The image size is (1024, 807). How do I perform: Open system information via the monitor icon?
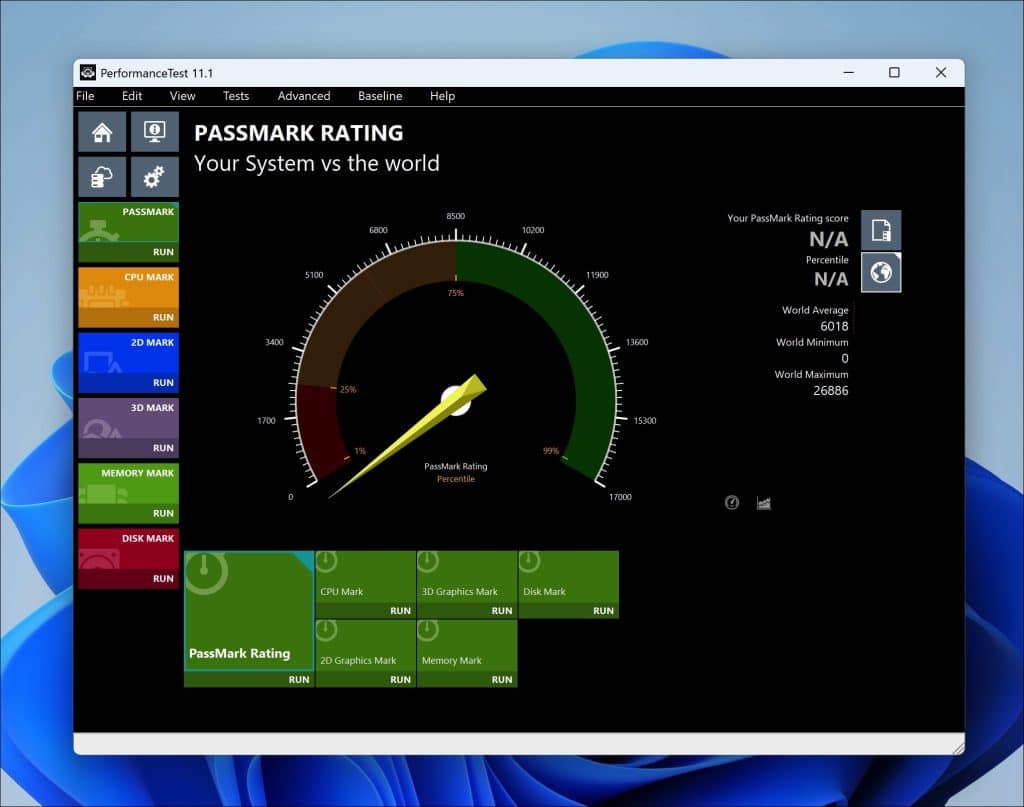coord(154,131)
